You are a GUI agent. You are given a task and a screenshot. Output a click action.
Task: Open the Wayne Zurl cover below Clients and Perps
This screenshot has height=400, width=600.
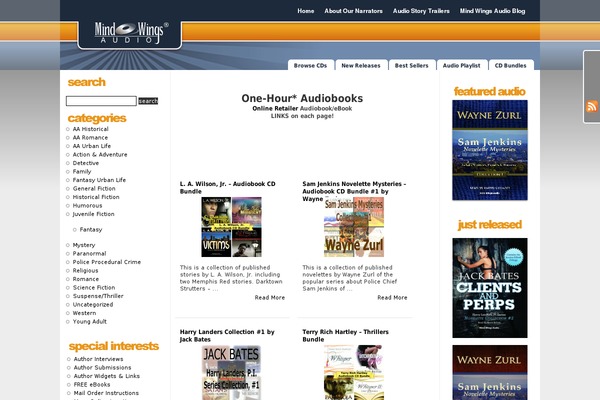[x=490, y=372]
